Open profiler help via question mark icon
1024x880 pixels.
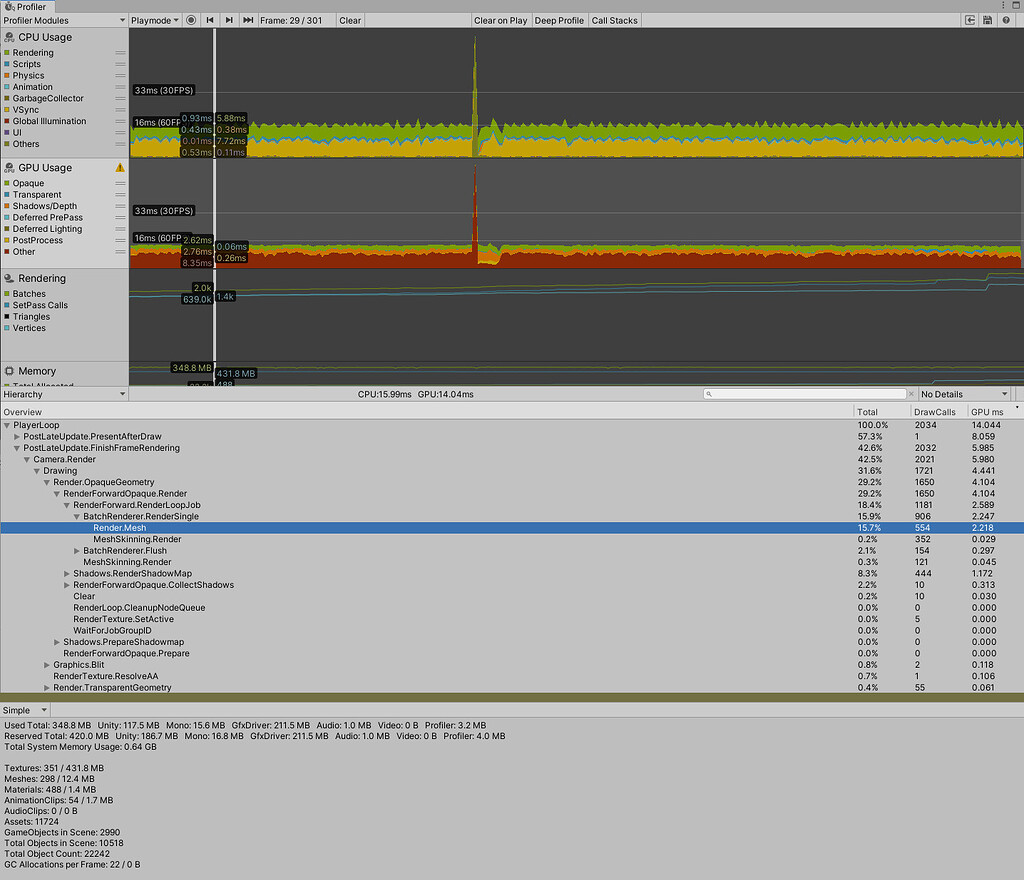point(1005,20)
